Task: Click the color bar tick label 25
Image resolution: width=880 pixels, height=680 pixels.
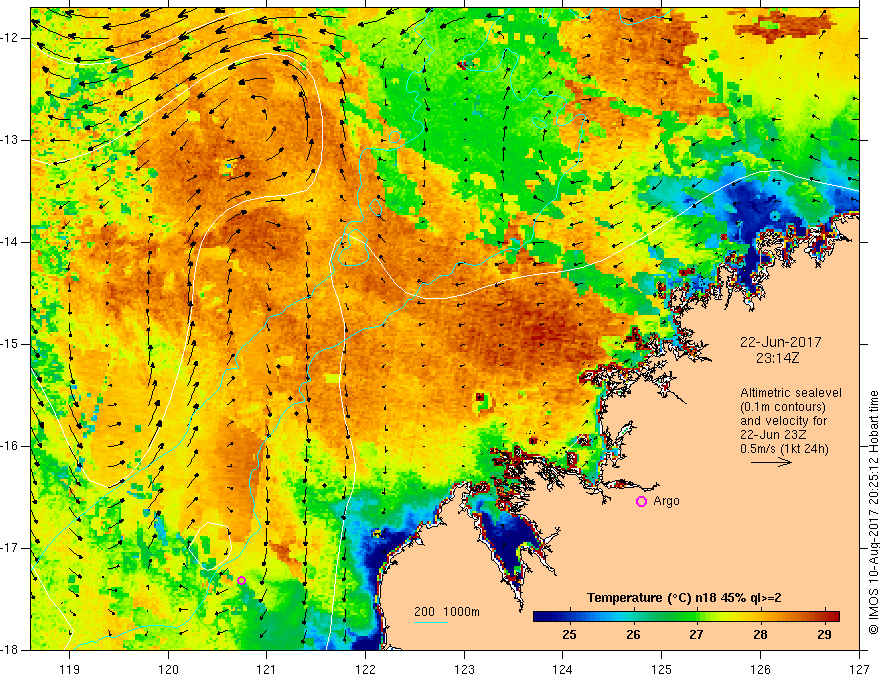Action: [569, 635]
